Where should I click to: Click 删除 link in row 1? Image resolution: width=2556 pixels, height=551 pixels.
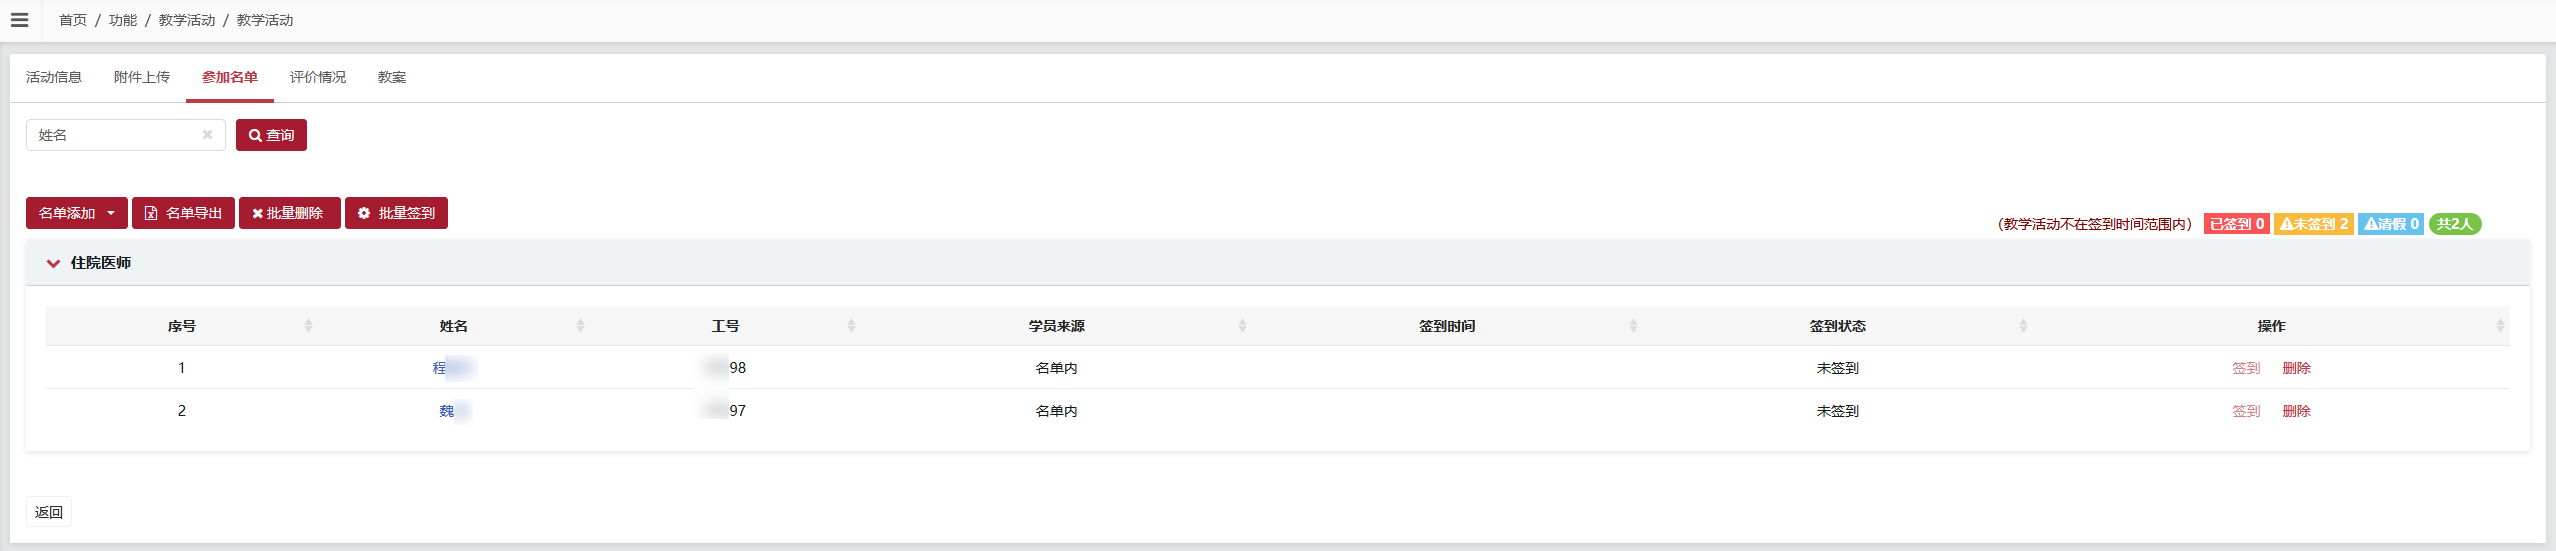click(x=2296, y=368)
